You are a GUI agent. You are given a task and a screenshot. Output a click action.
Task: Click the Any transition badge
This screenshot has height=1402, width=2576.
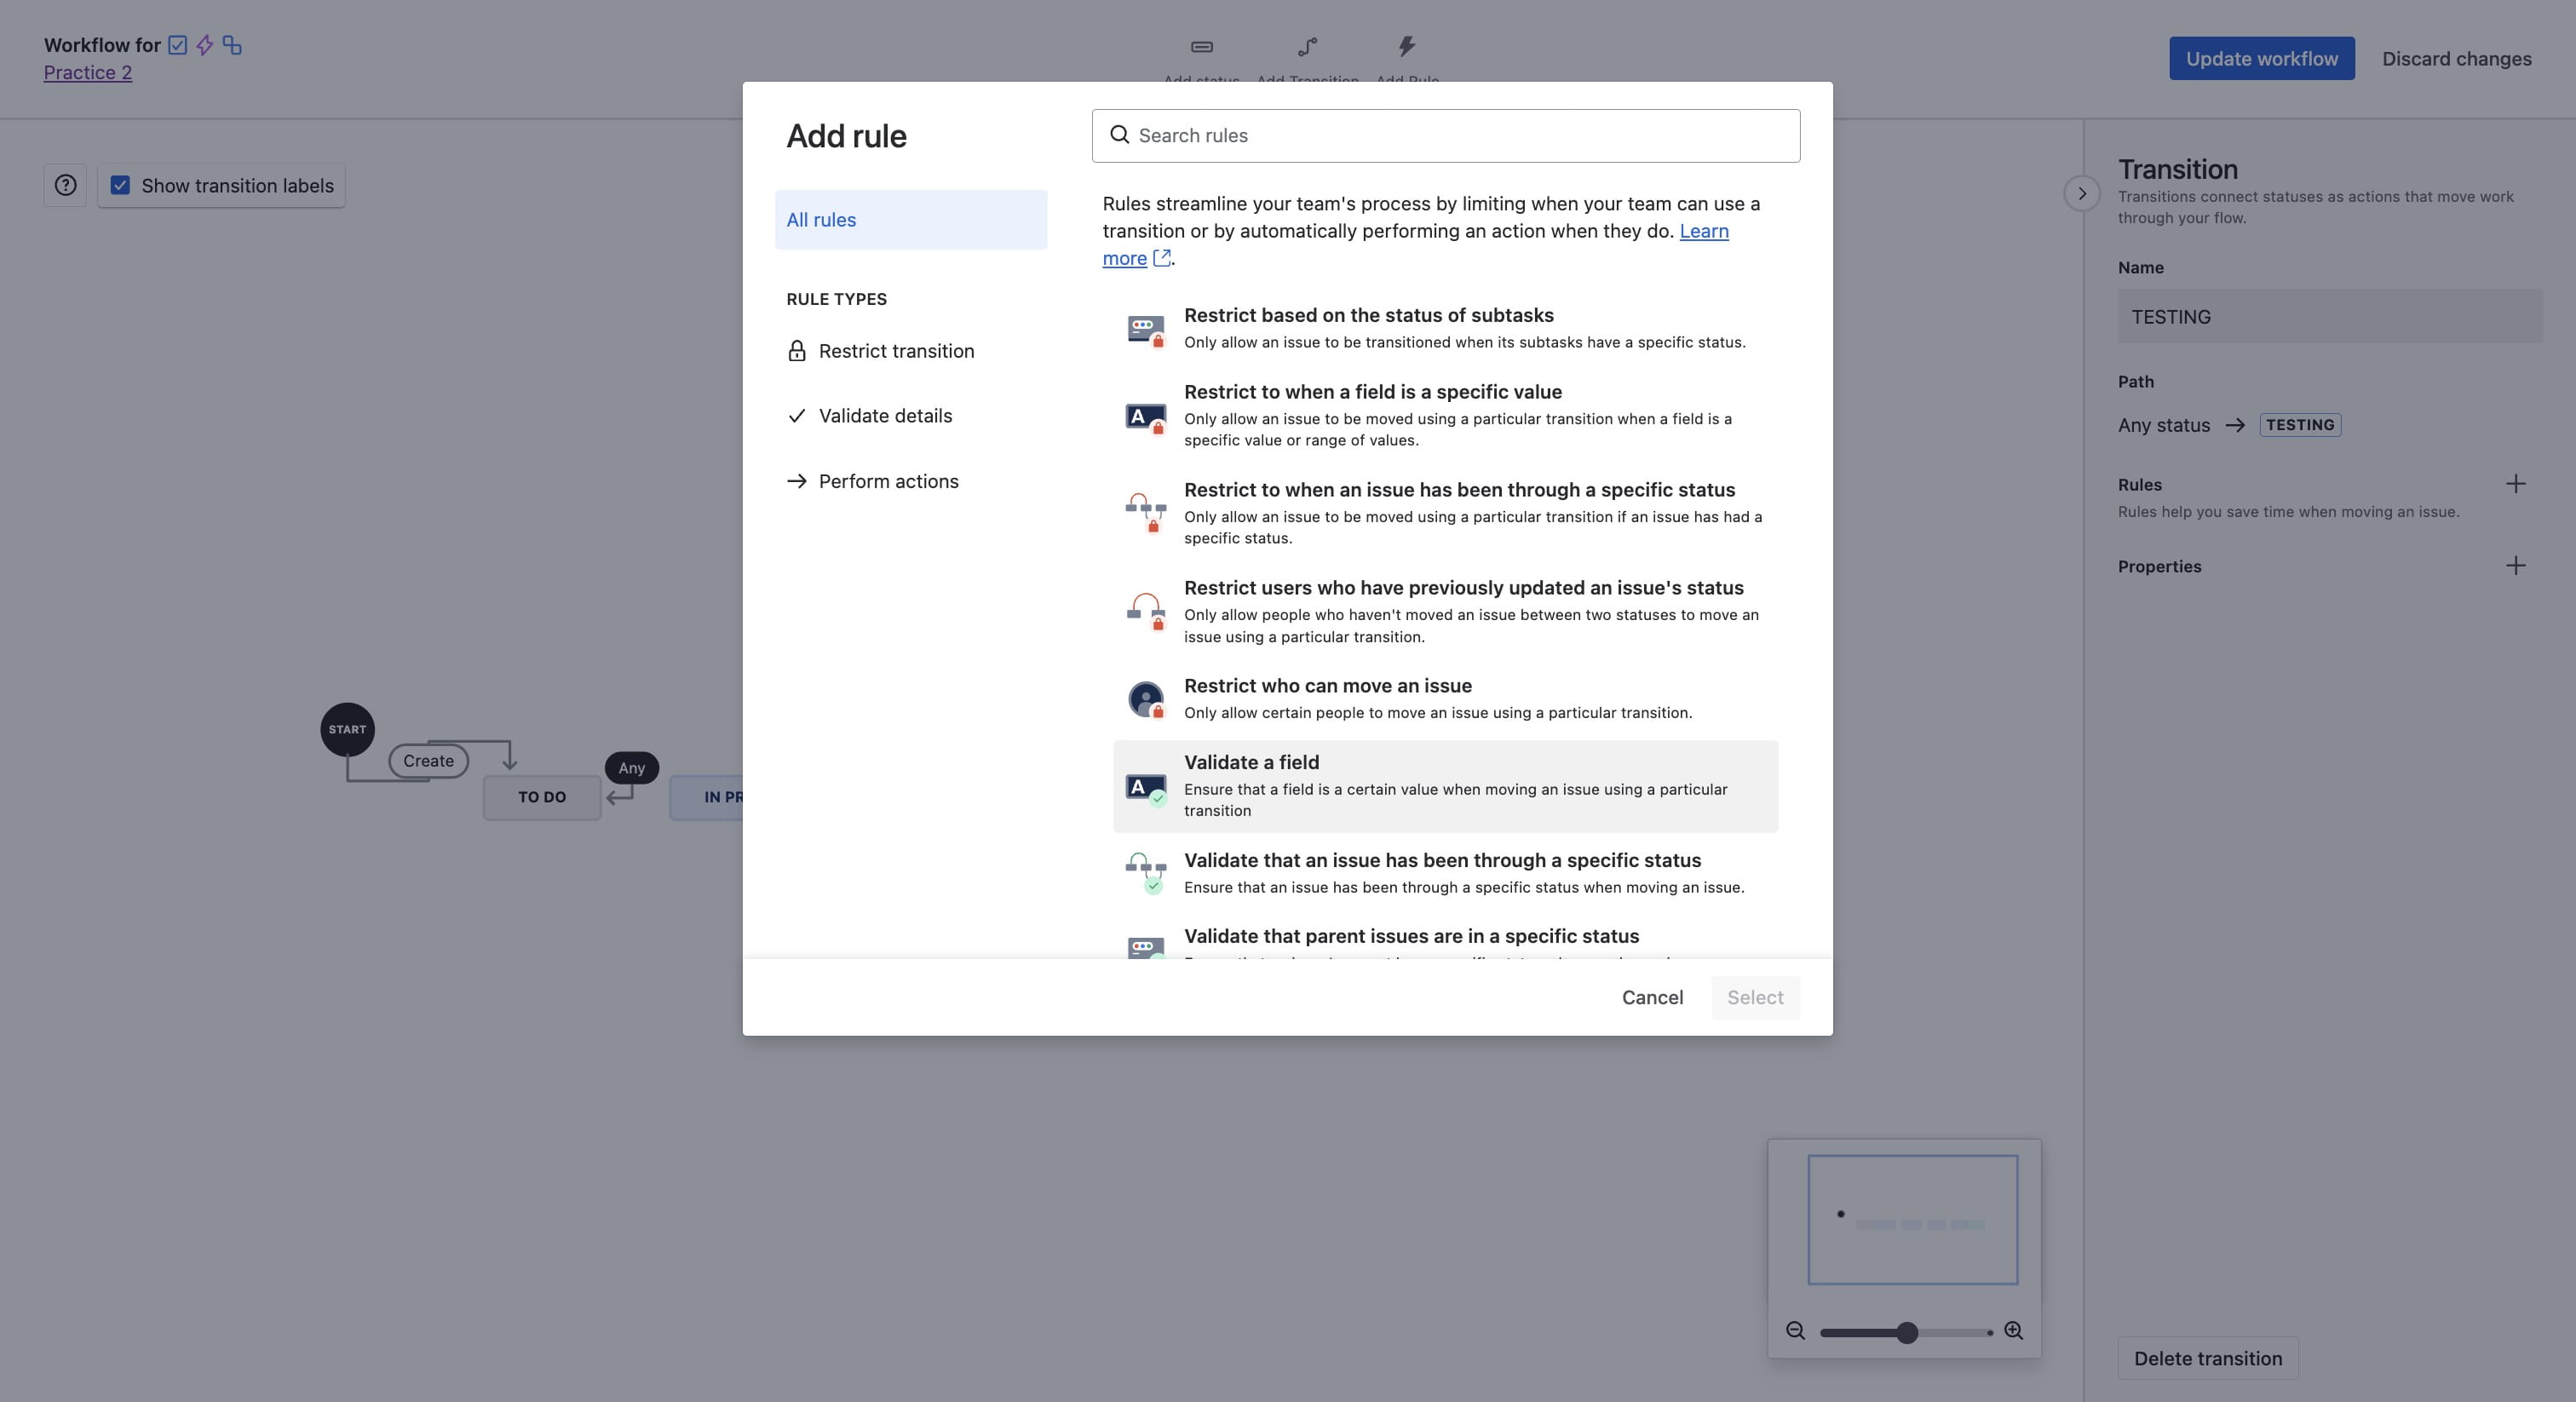(x=631, y=768)
